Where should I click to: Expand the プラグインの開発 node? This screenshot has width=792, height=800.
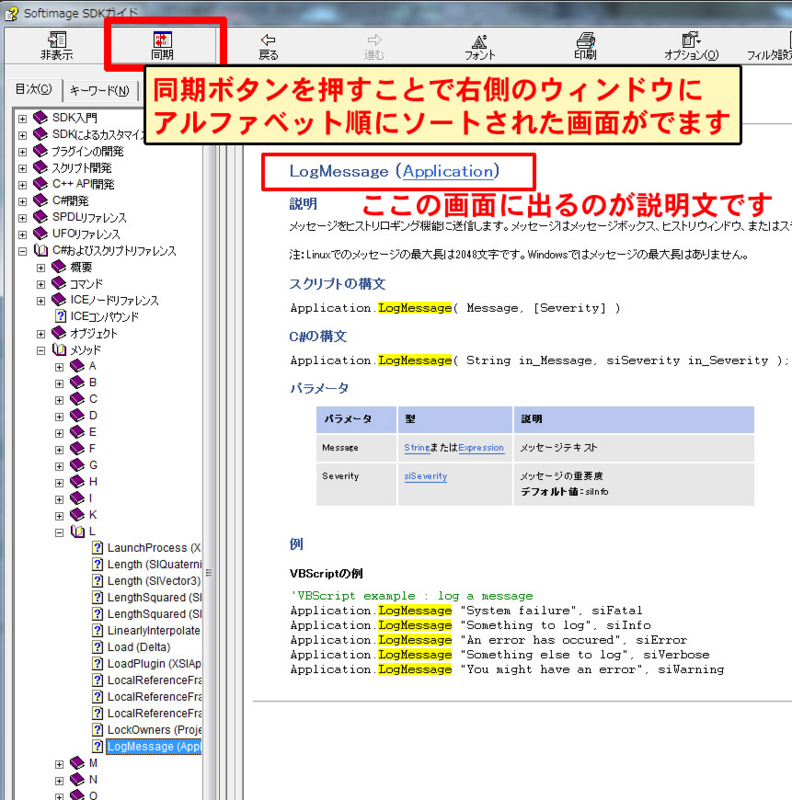point(22,152)
